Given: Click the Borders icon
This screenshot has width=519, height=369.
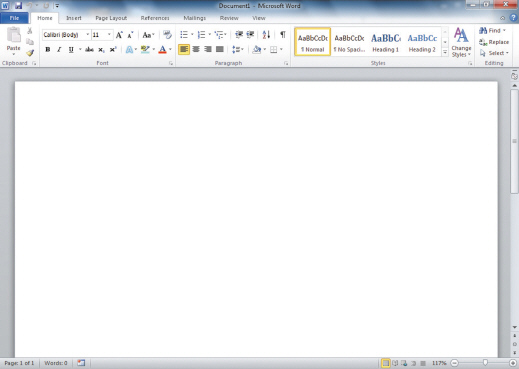Looking at the screenshot, I should click(x=273, y=50).
